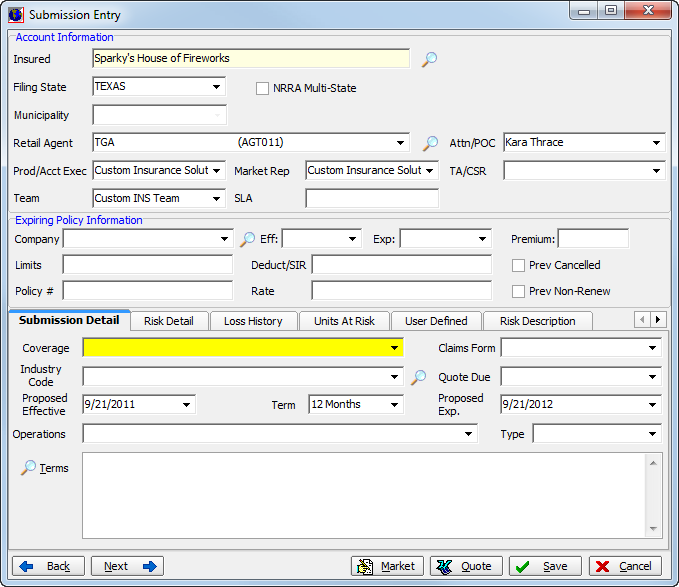Click the Quote button

(x=466, y=566)
